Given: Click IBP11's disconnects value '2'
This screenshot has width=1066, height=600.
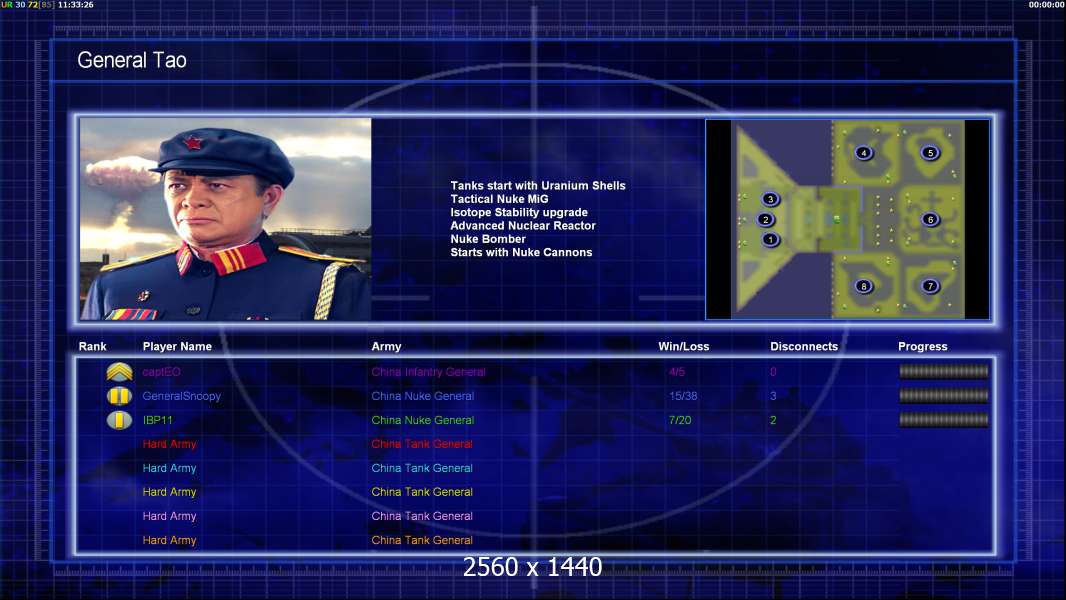Looking at the screenshot, I should coord(773,420).
